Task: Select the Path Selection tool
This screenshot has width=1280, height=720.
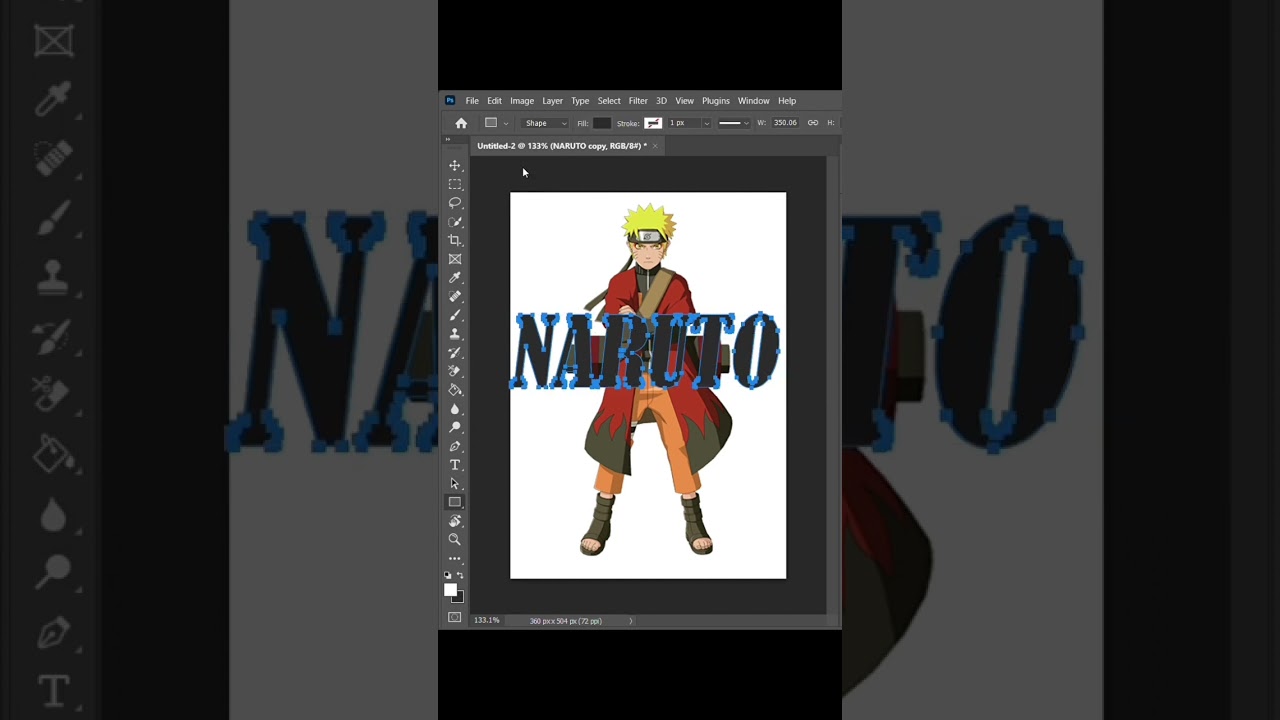Action: (x=455, y=483)
